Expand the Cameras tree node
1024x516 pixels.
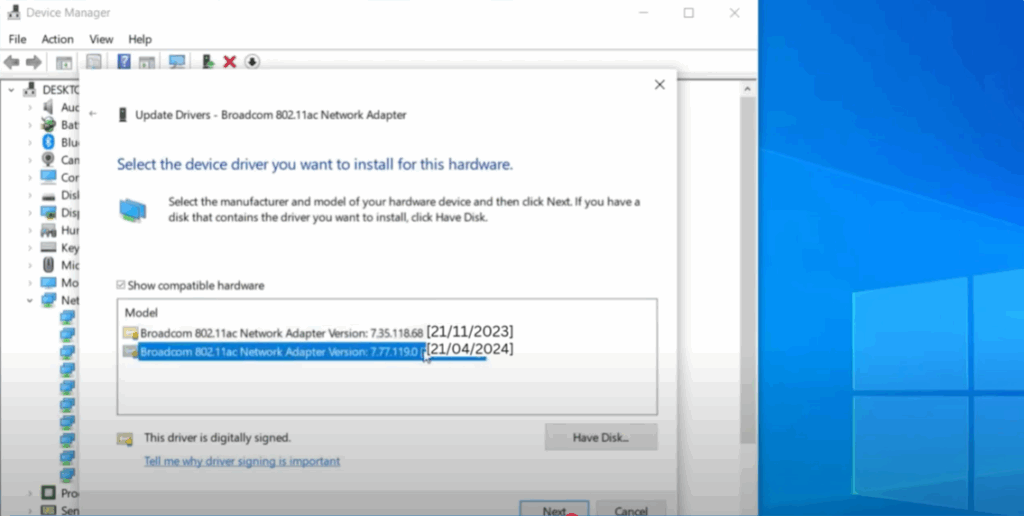[29, 160]
